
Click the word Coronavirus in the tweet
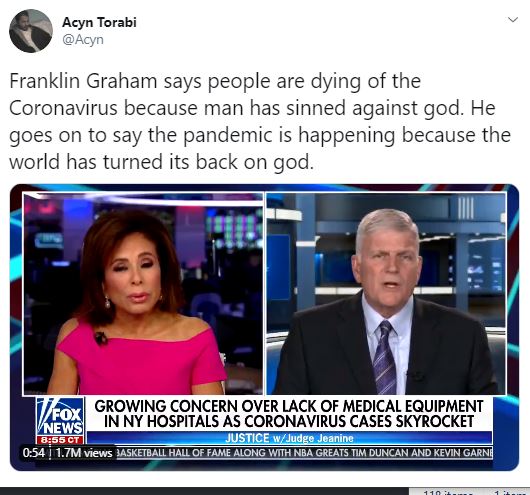[63, 108]
